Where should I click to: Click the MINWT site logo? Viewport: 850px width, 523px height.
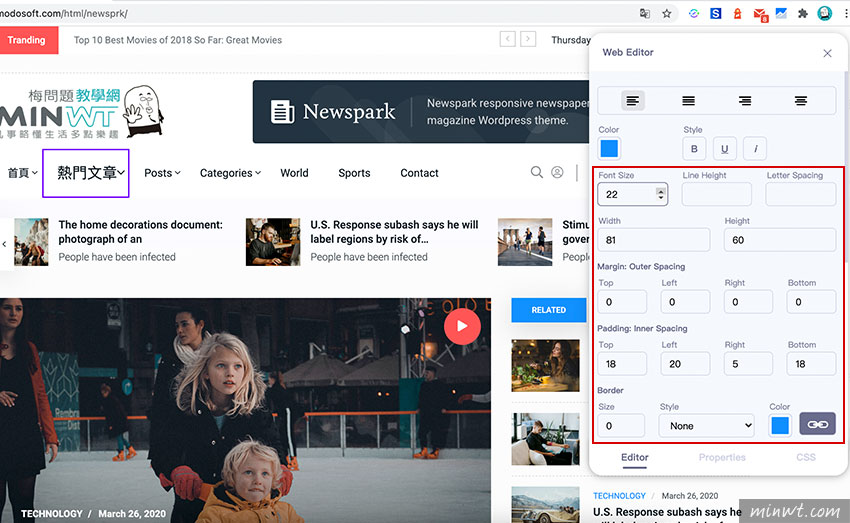81,112
